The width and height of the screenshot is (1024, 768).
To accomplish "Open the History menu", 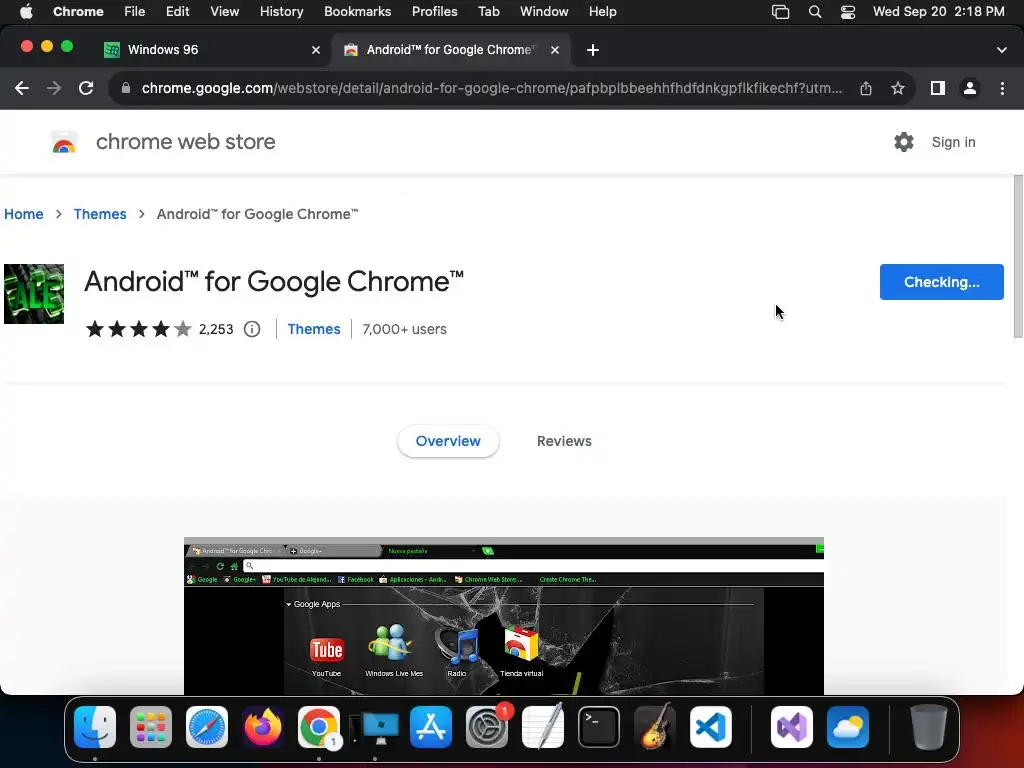I will [x=281, y=12].
